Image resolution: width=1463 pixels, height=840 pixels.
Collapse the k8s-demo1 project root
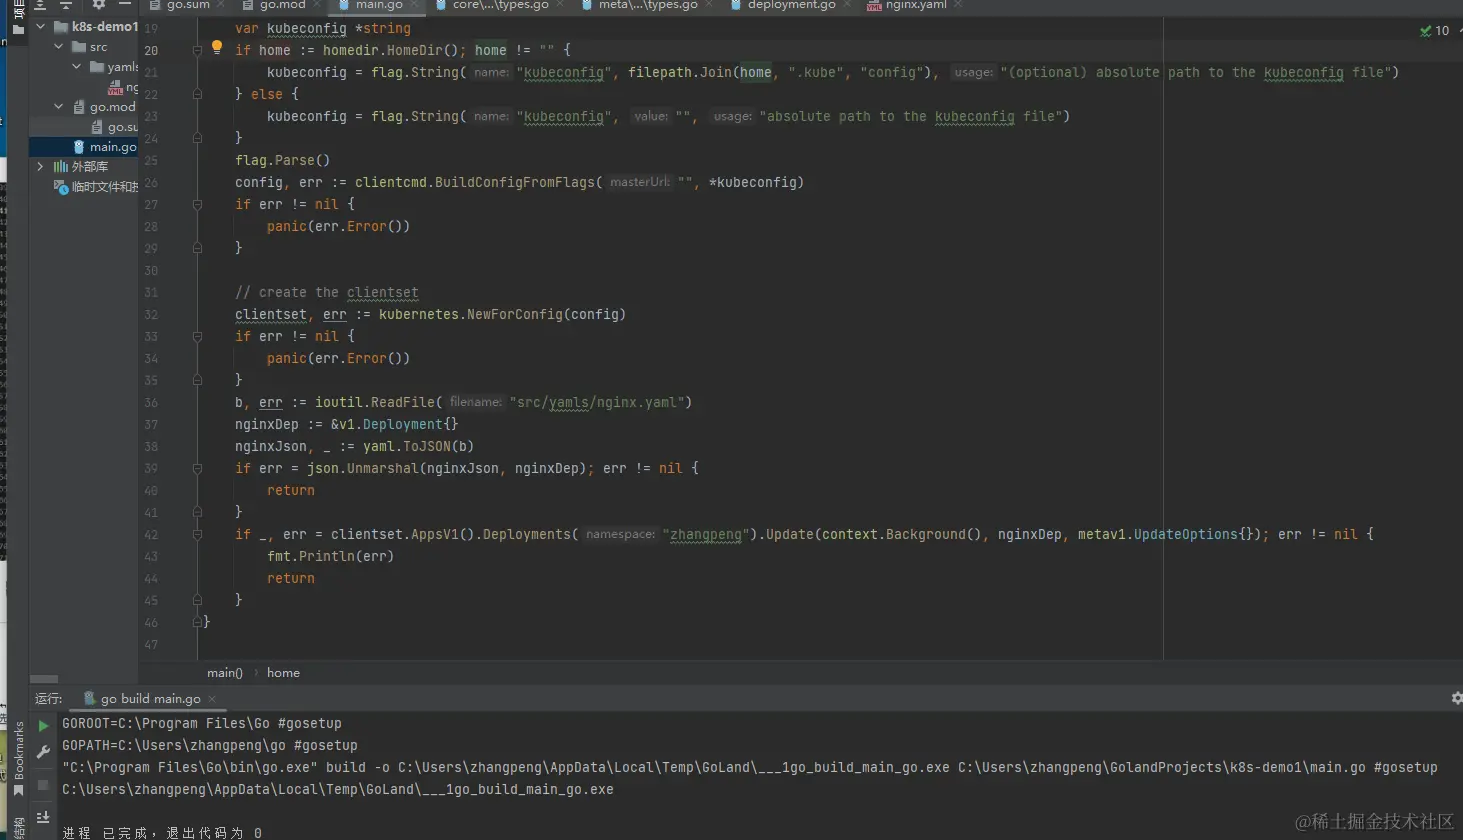(x=41, y=27)
